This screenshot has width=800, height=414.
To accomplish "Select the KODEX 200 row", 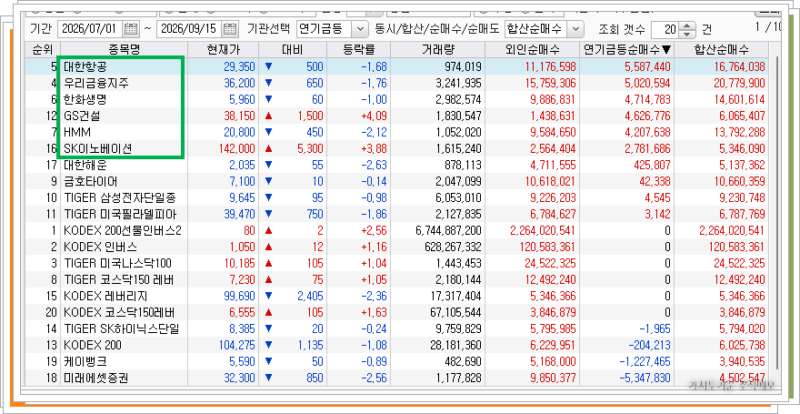I will pyautogui.click(x=397, y=346).
